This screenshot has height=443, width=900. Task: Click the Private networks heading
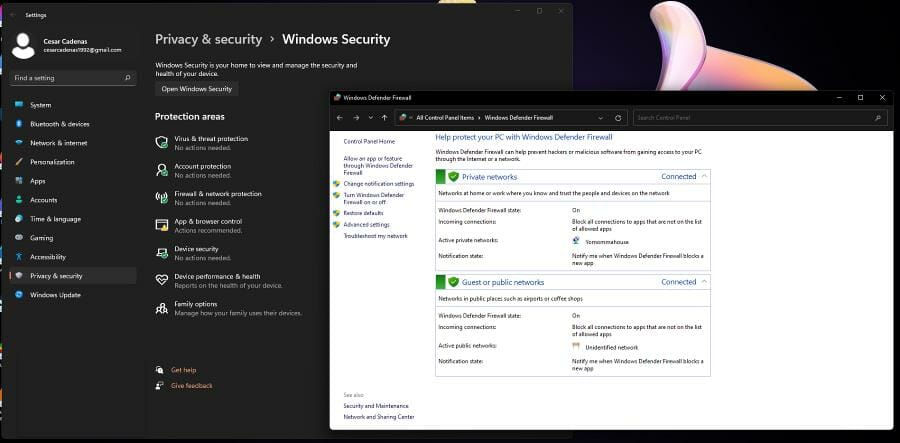[x=490, y=177]
